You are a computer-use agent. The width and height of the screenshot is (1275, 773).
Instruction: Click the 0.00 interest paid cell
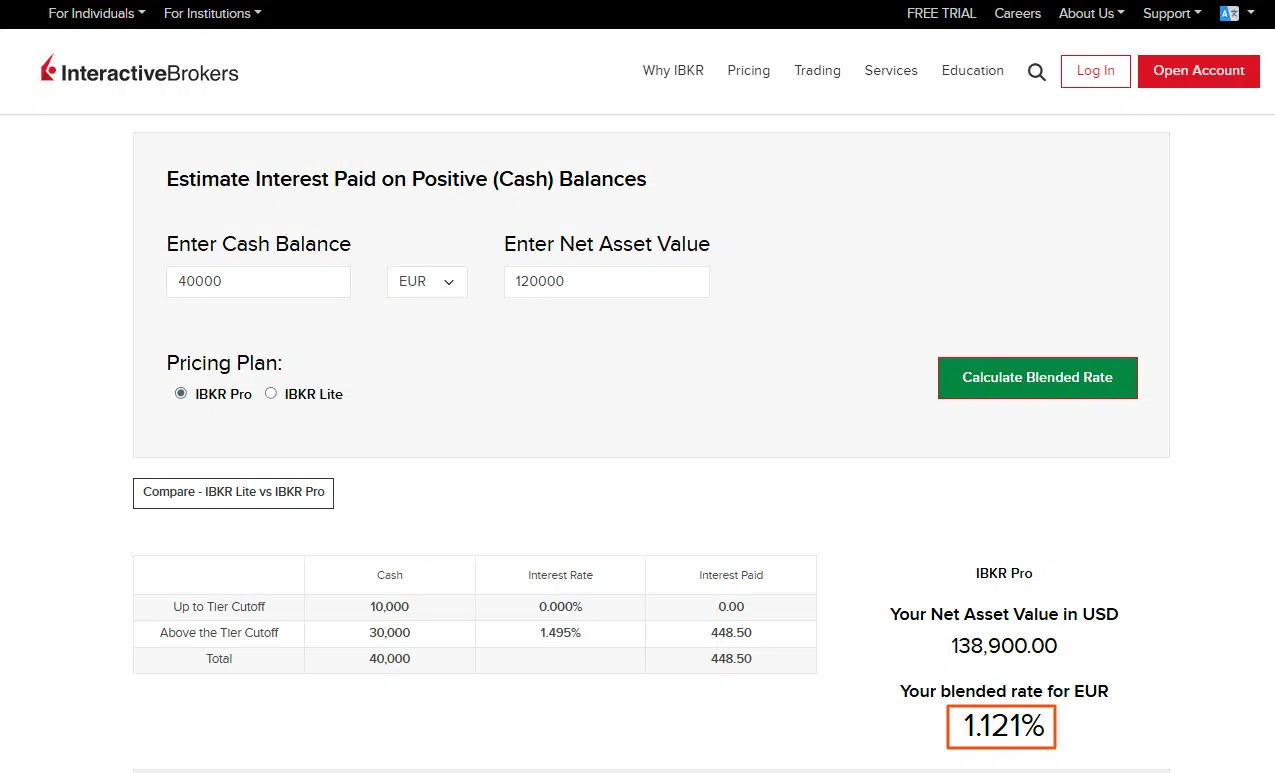(731, 607)
